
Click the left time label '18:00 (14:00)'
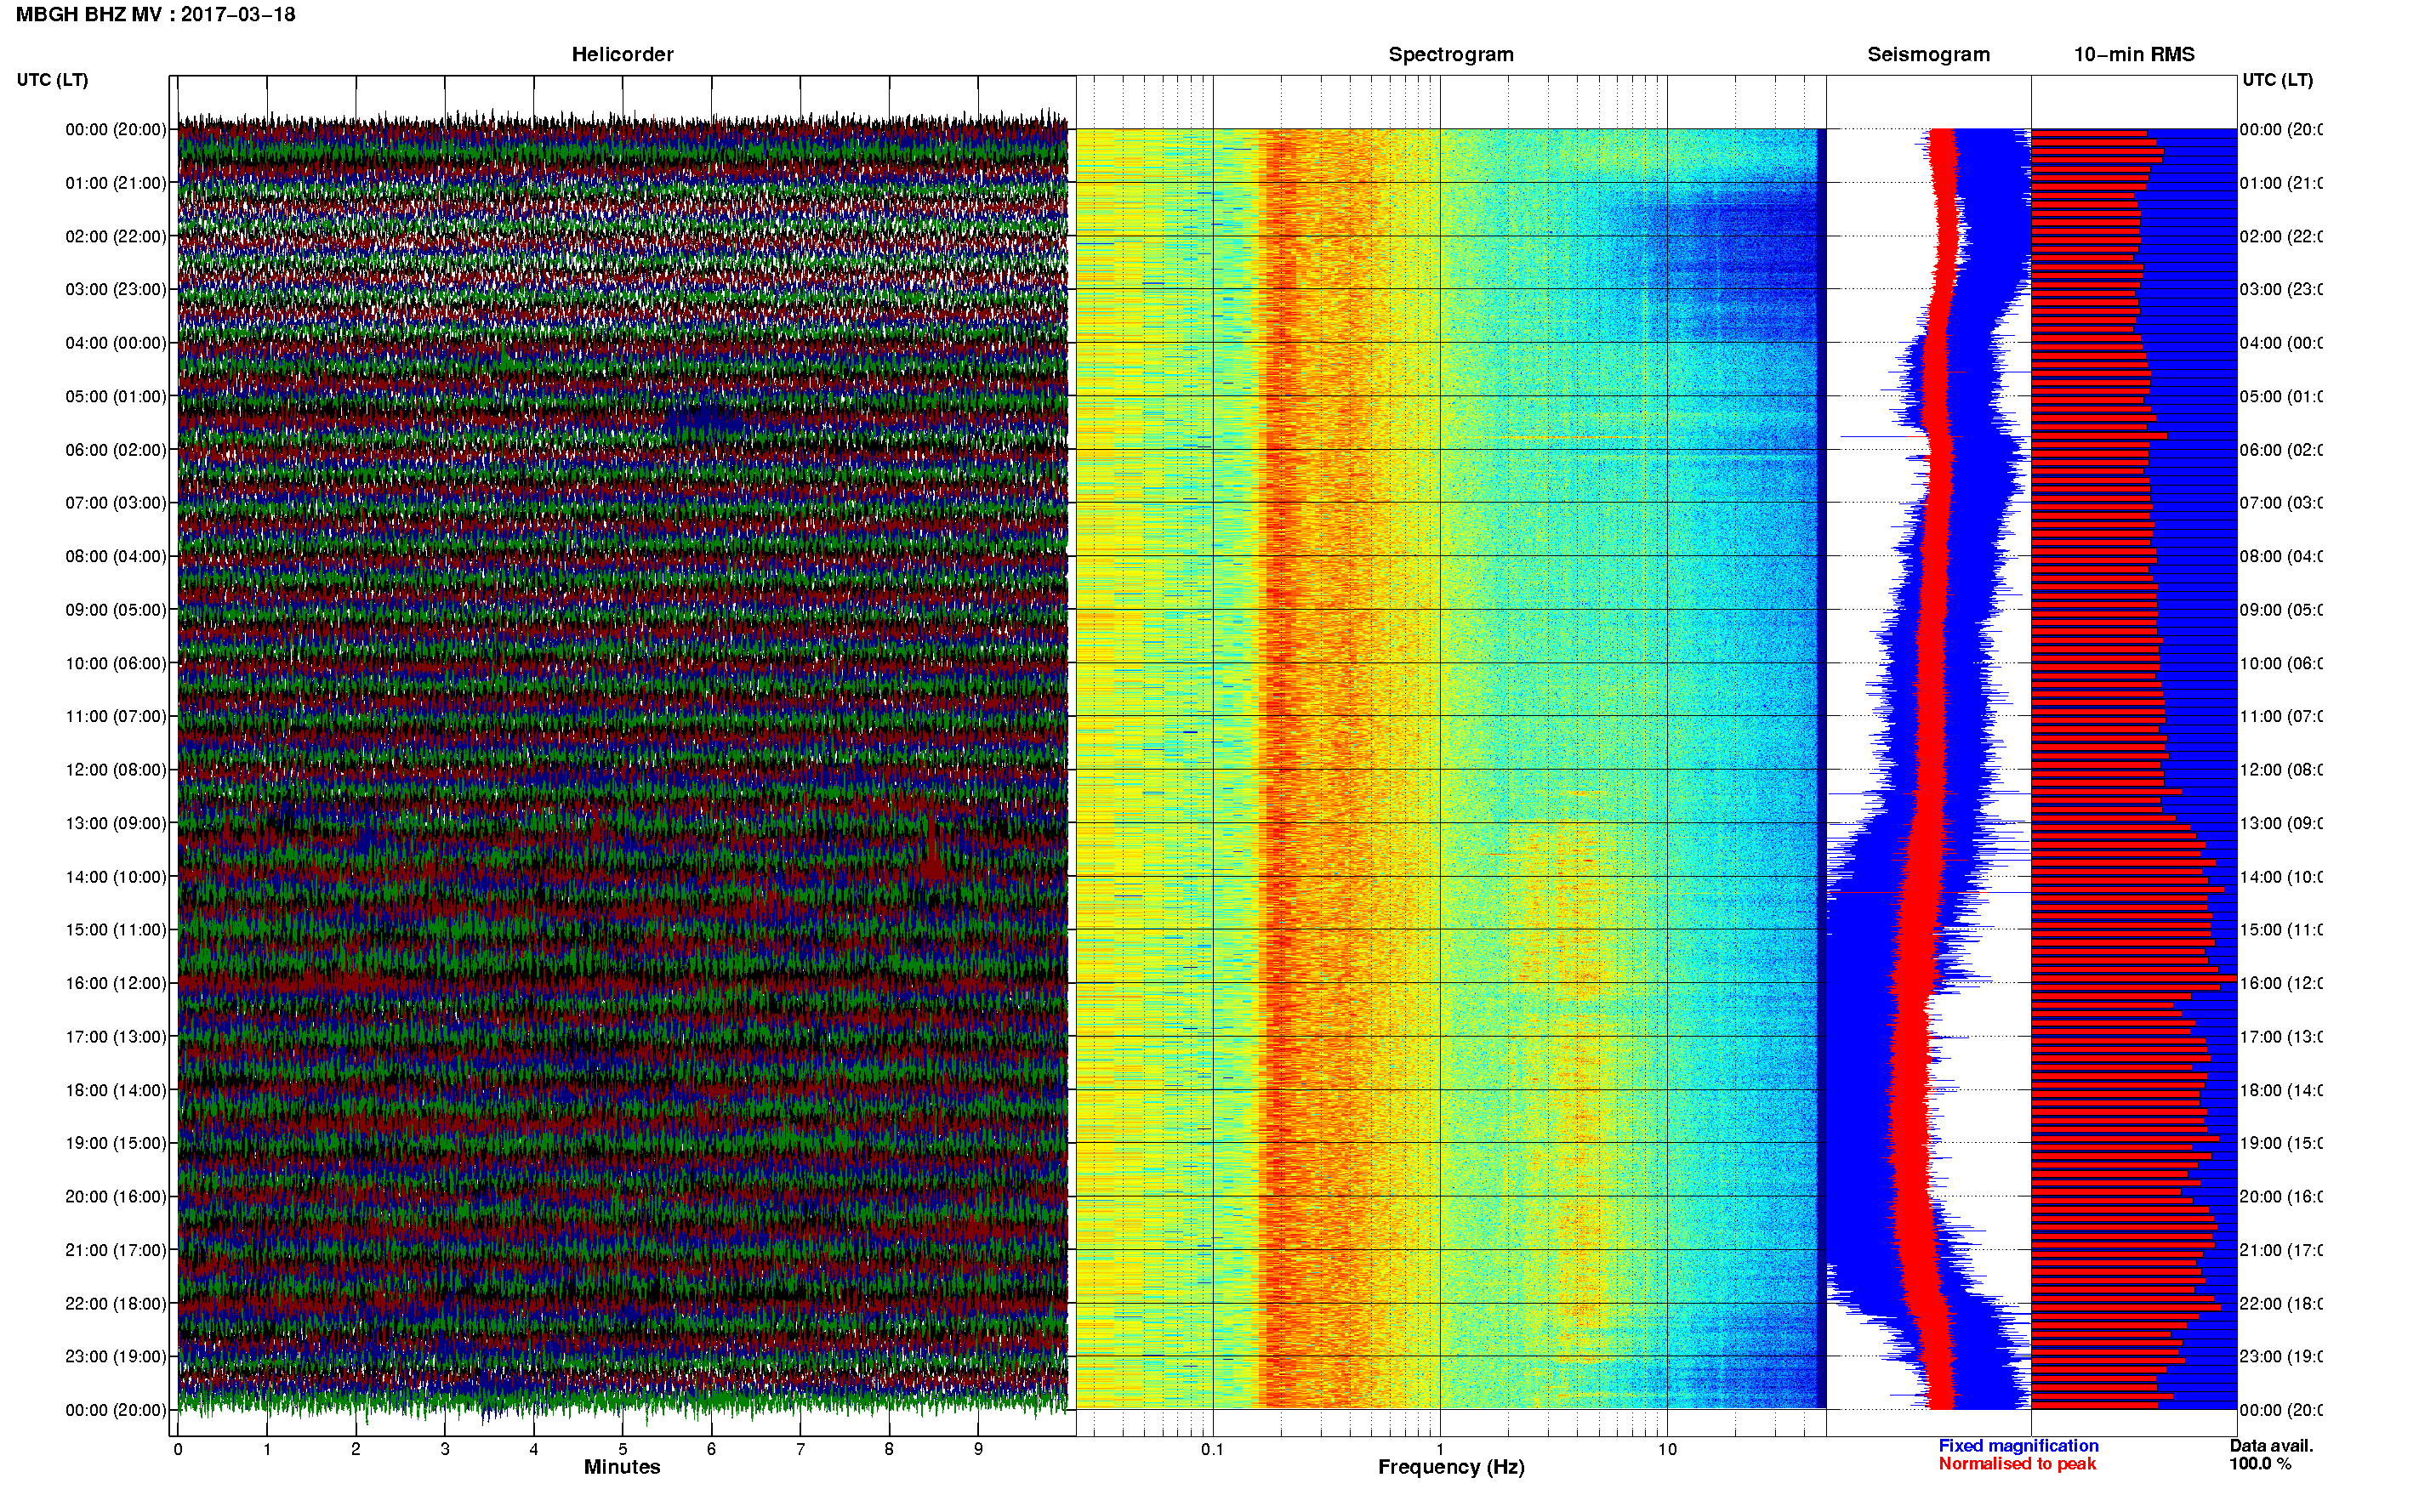pyautogui.click(x=116, y=1090)
